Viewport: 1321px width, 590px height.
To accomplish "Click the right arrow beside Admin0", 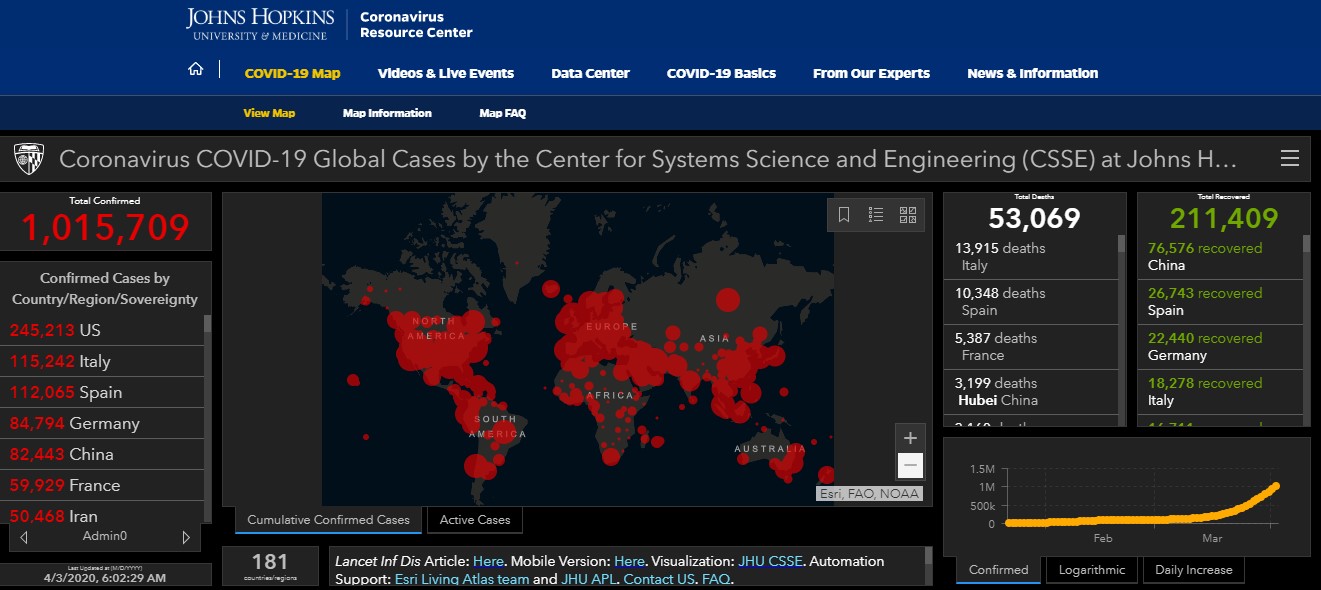I will [x=186, y=537].
